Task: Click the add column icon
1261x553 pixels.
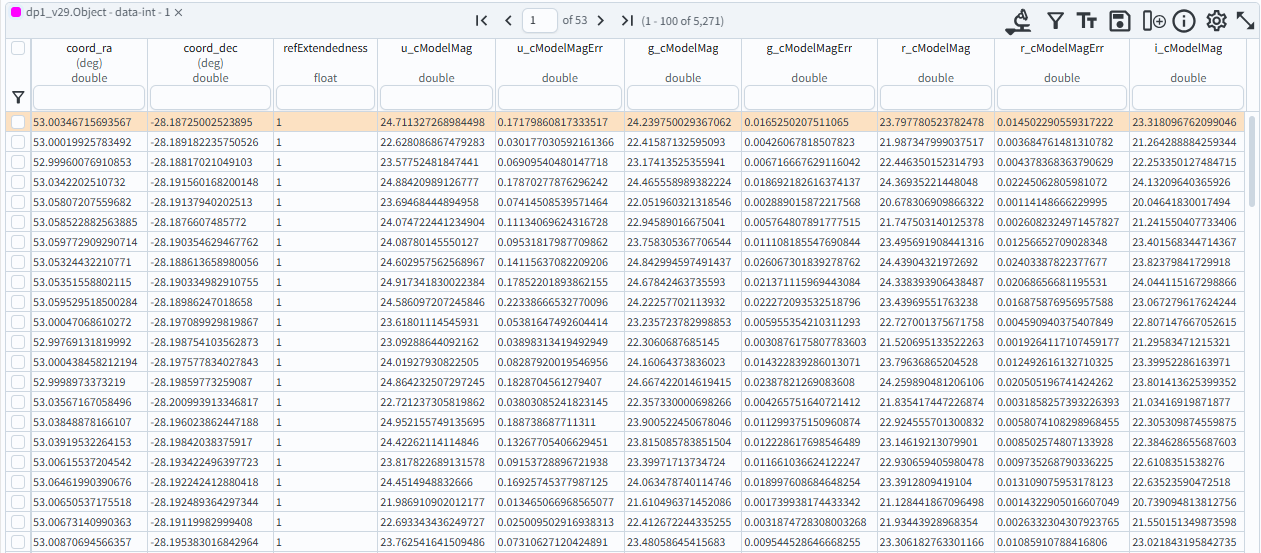Action: [1153, 20]
